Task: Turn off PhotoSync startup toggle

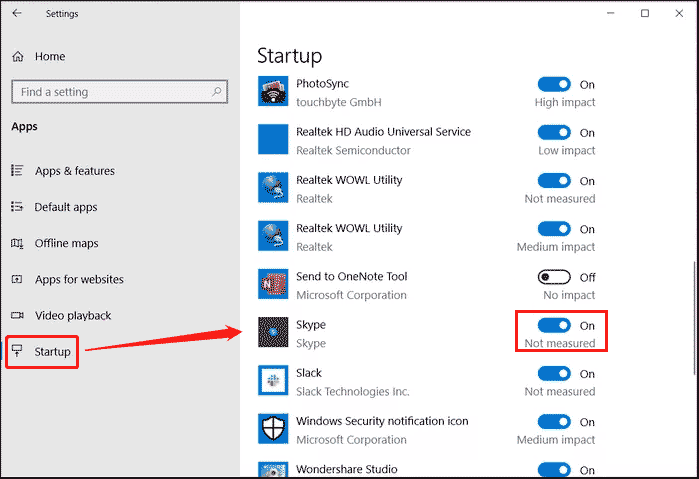Action: pyautogui.click(x=554, y=84)
